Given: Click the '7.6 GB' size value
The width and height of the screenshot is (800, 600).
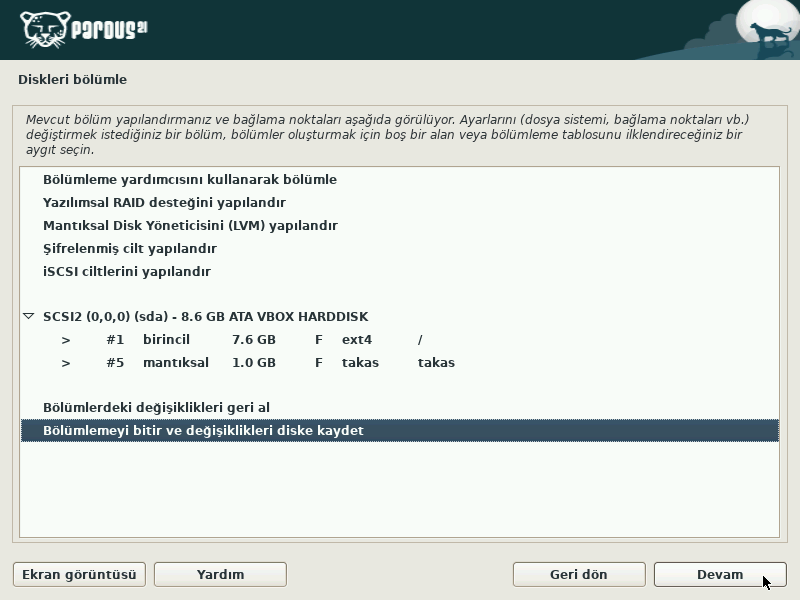Looking at the screenshot, I should click(x=254, y=340).
